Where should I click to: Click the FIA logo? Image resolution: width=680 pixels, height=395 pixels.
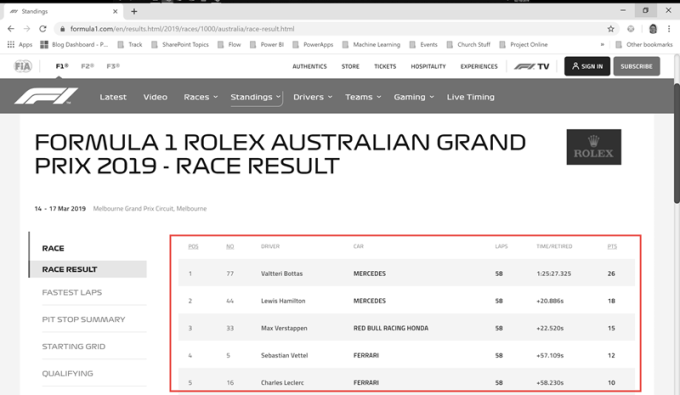click(x=23, y=66)
